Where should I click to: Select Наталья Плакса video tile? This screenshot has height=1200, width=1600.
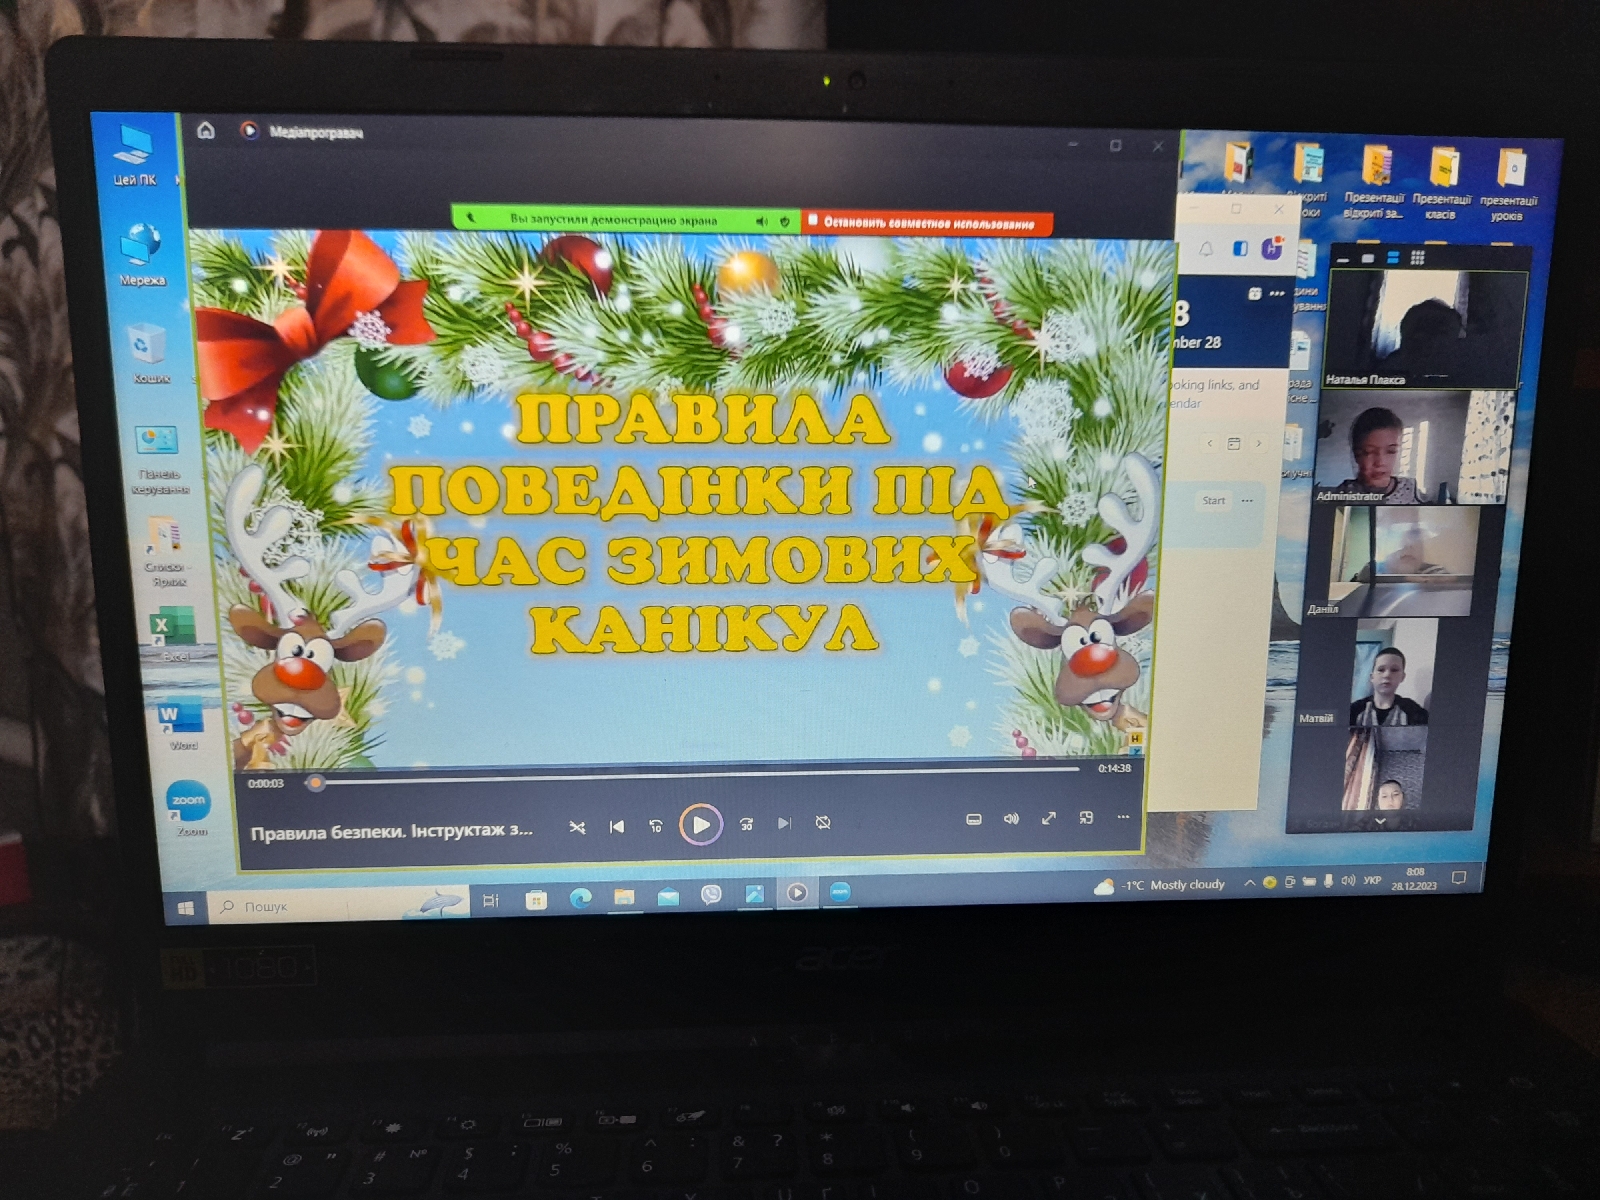tap(1427, 329)
